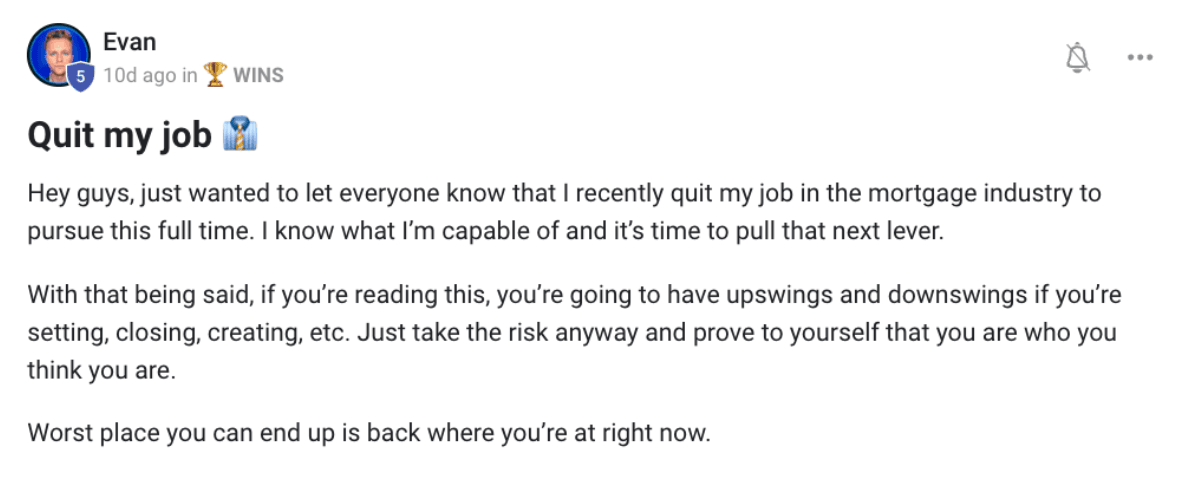This screenshot has width=1190, height=482.
Task: Click the level 5 badge on avatar
Action: pyautogui.click(x=80, y=77)
